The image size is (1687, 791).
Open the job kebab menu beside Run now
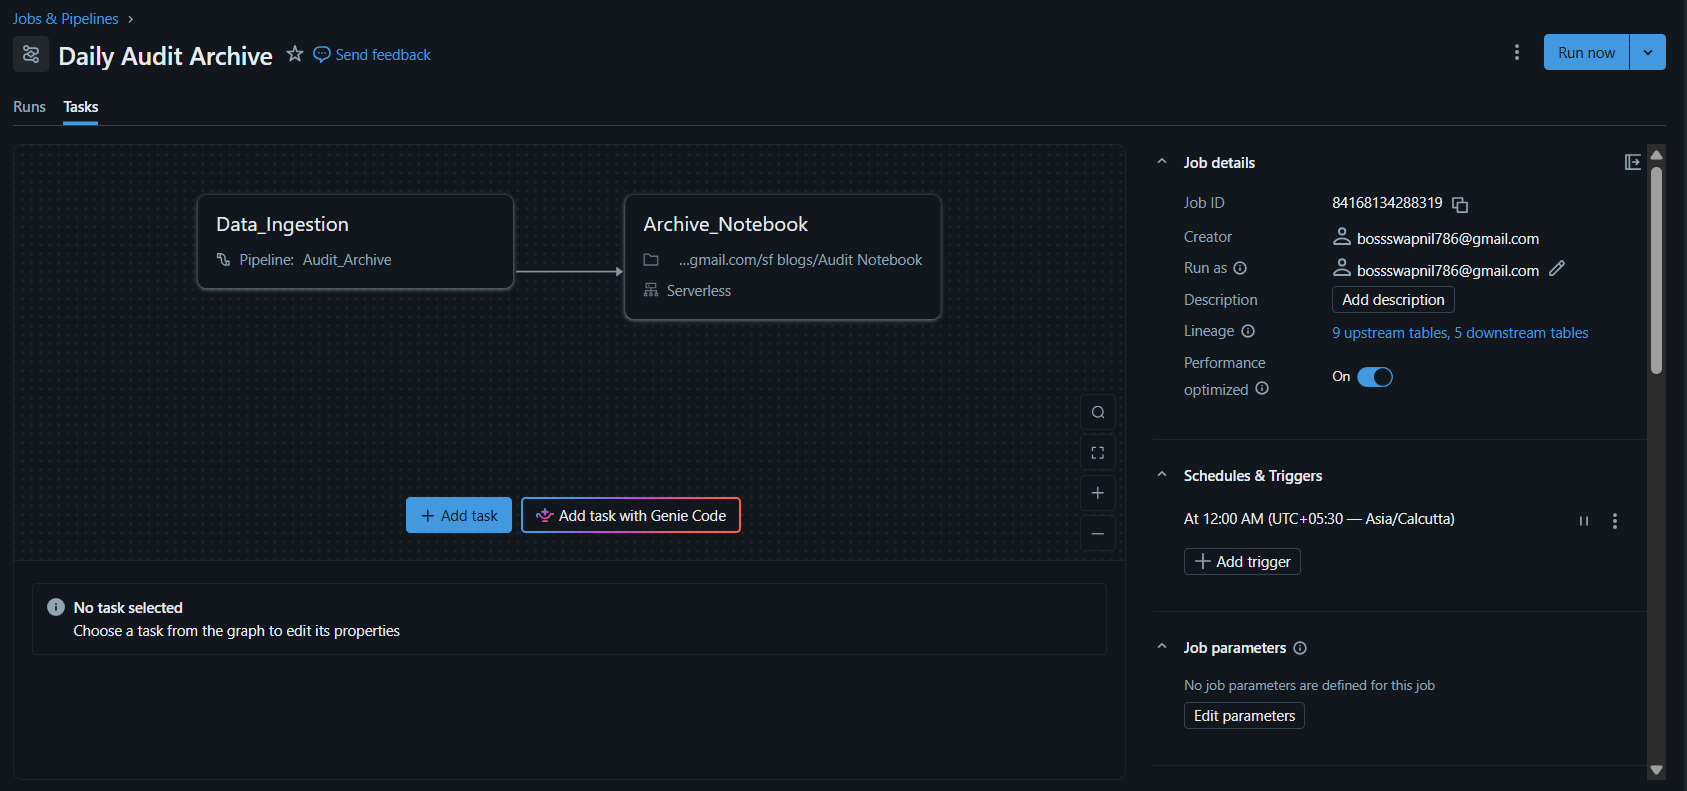point(1516,52)
